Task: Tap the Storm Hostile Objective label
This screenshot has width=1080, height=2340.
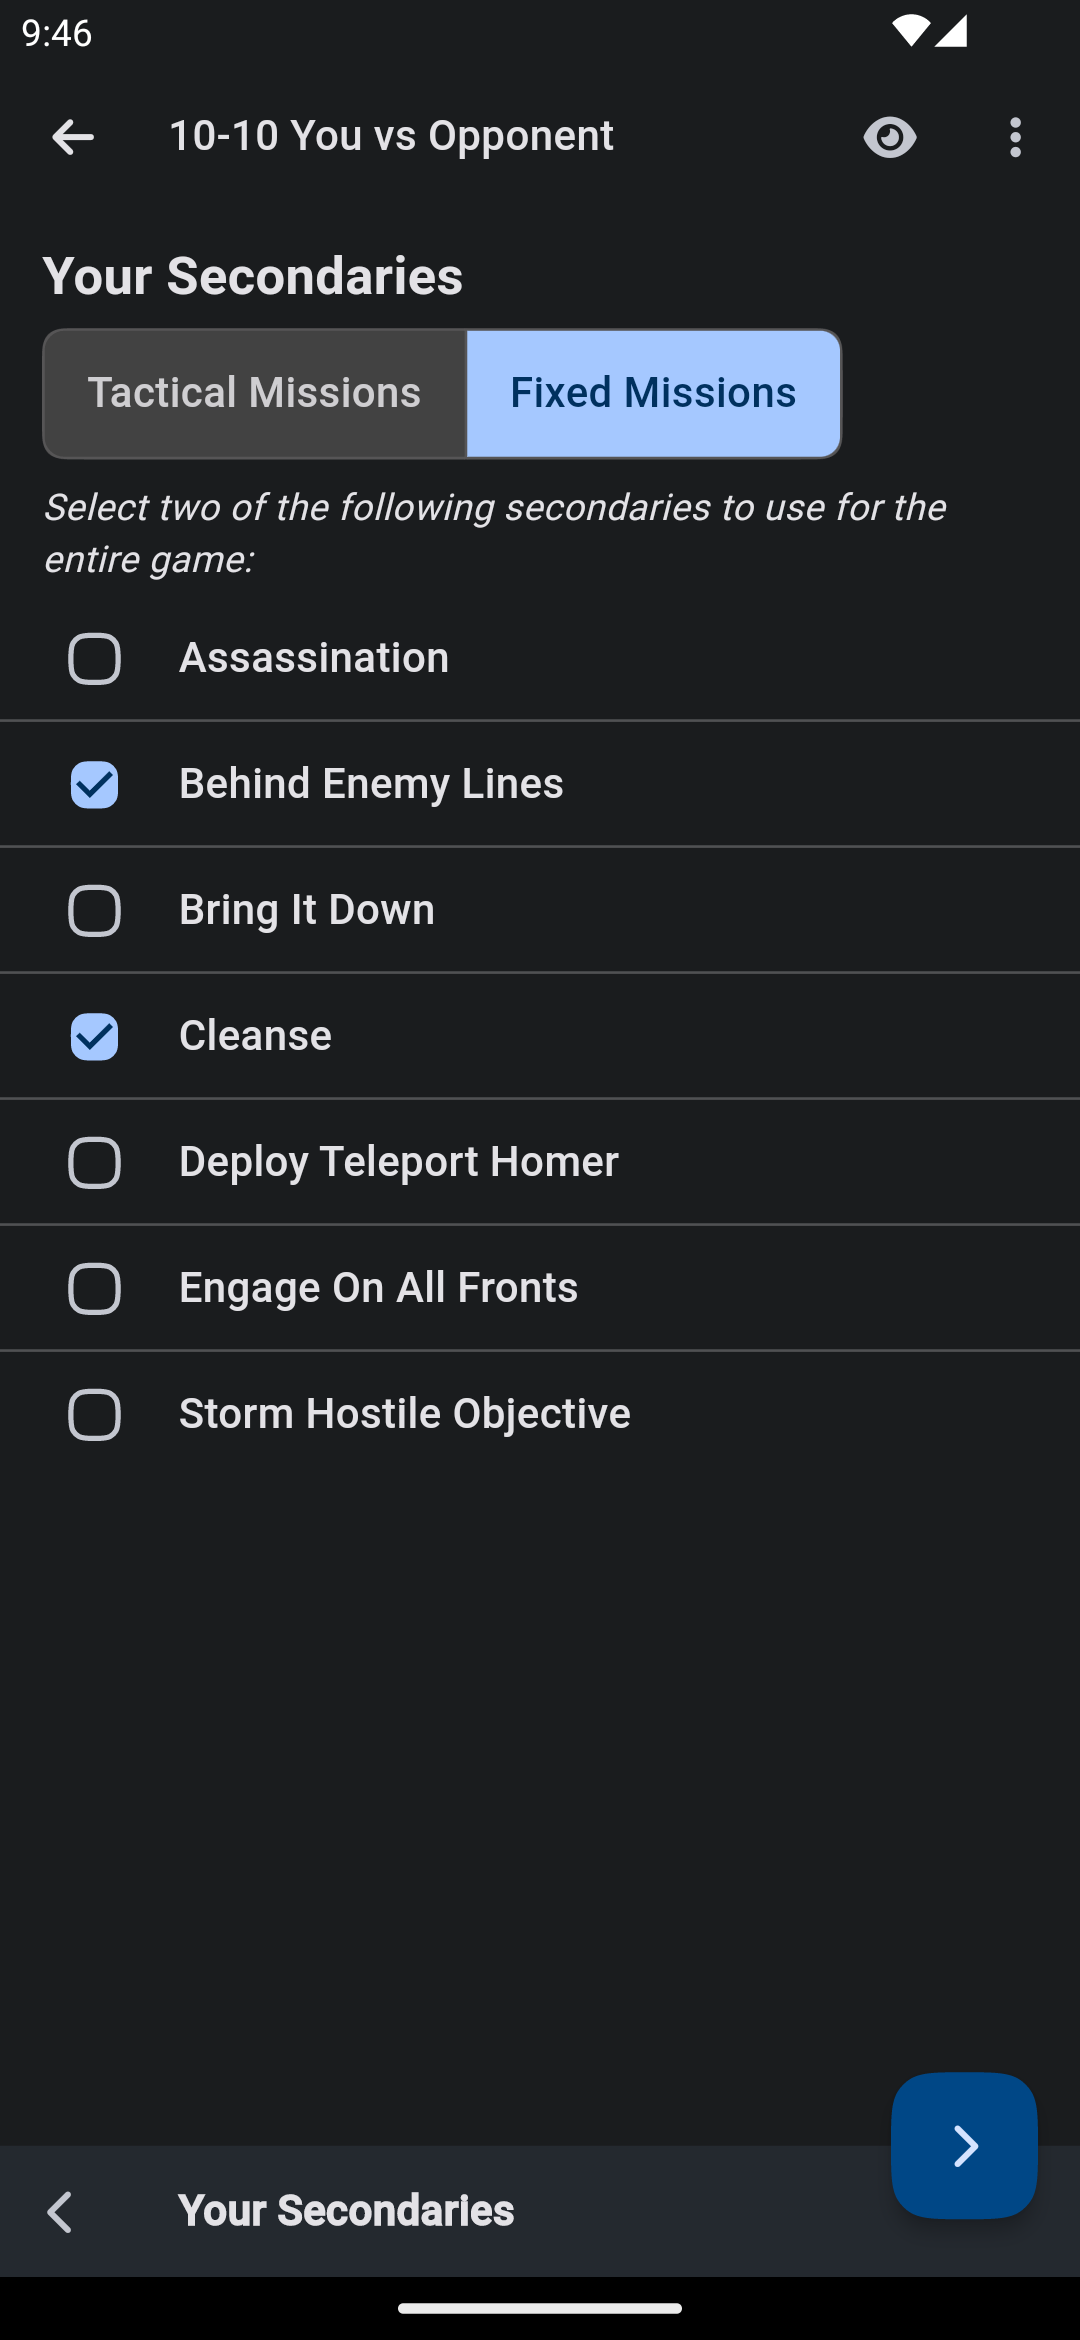Action: click(404, 1414)
